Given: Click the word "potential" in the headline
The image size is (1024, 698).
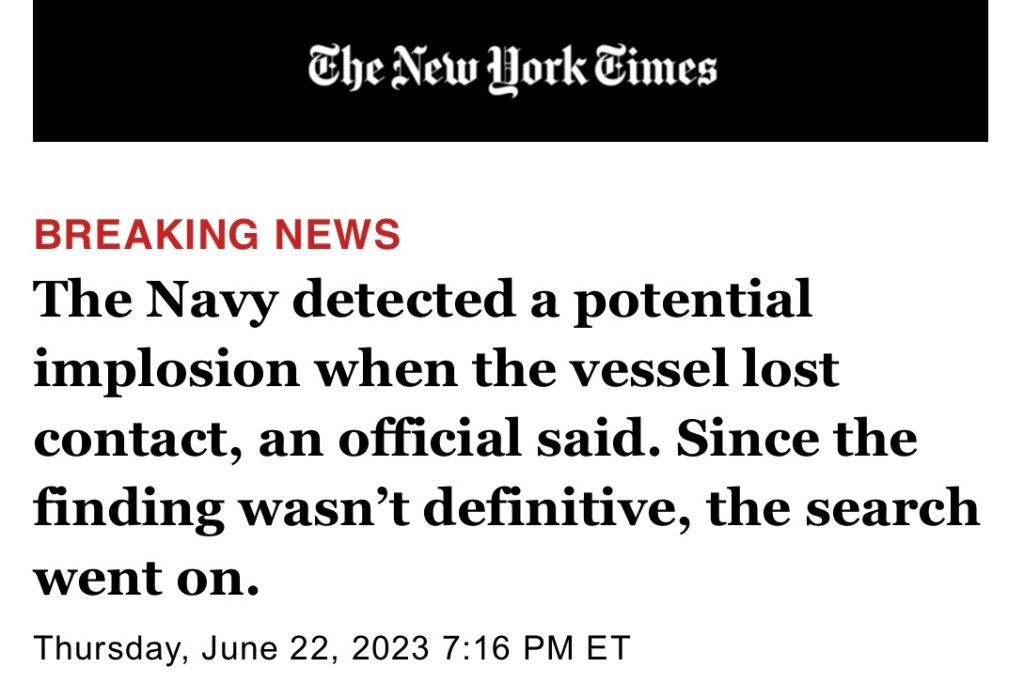Looking at the screenshot, I should coord(692,300).
